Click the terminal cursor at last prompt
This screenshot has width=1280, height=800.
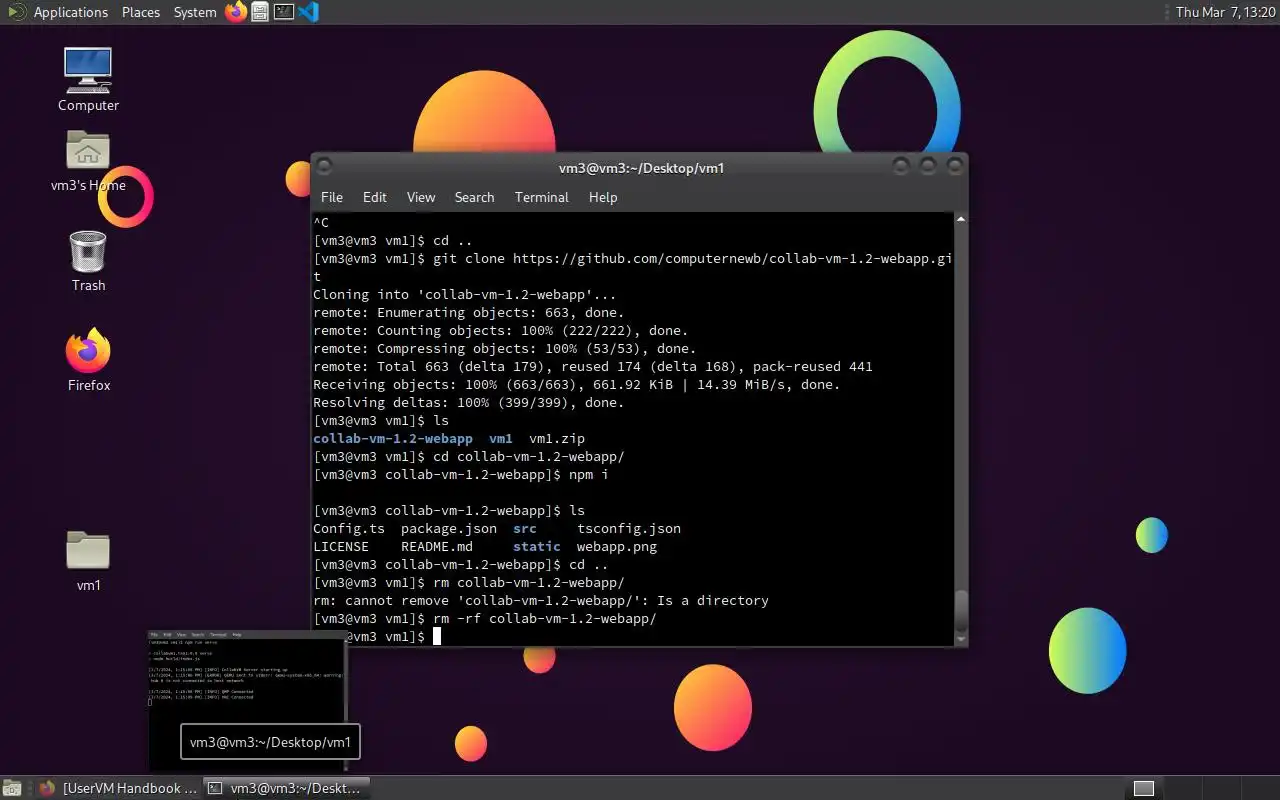point(437,636)
